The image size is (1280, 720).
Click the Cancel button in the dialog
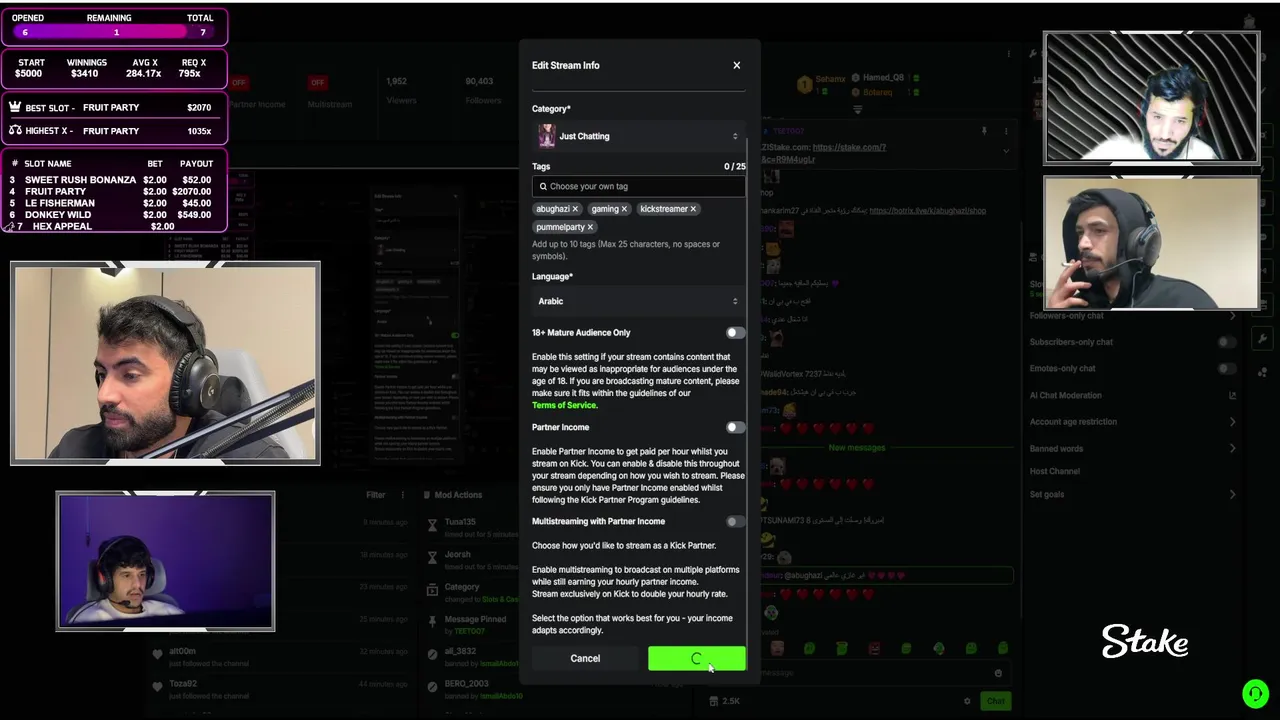pyautogui.click(x=585, y=658)
